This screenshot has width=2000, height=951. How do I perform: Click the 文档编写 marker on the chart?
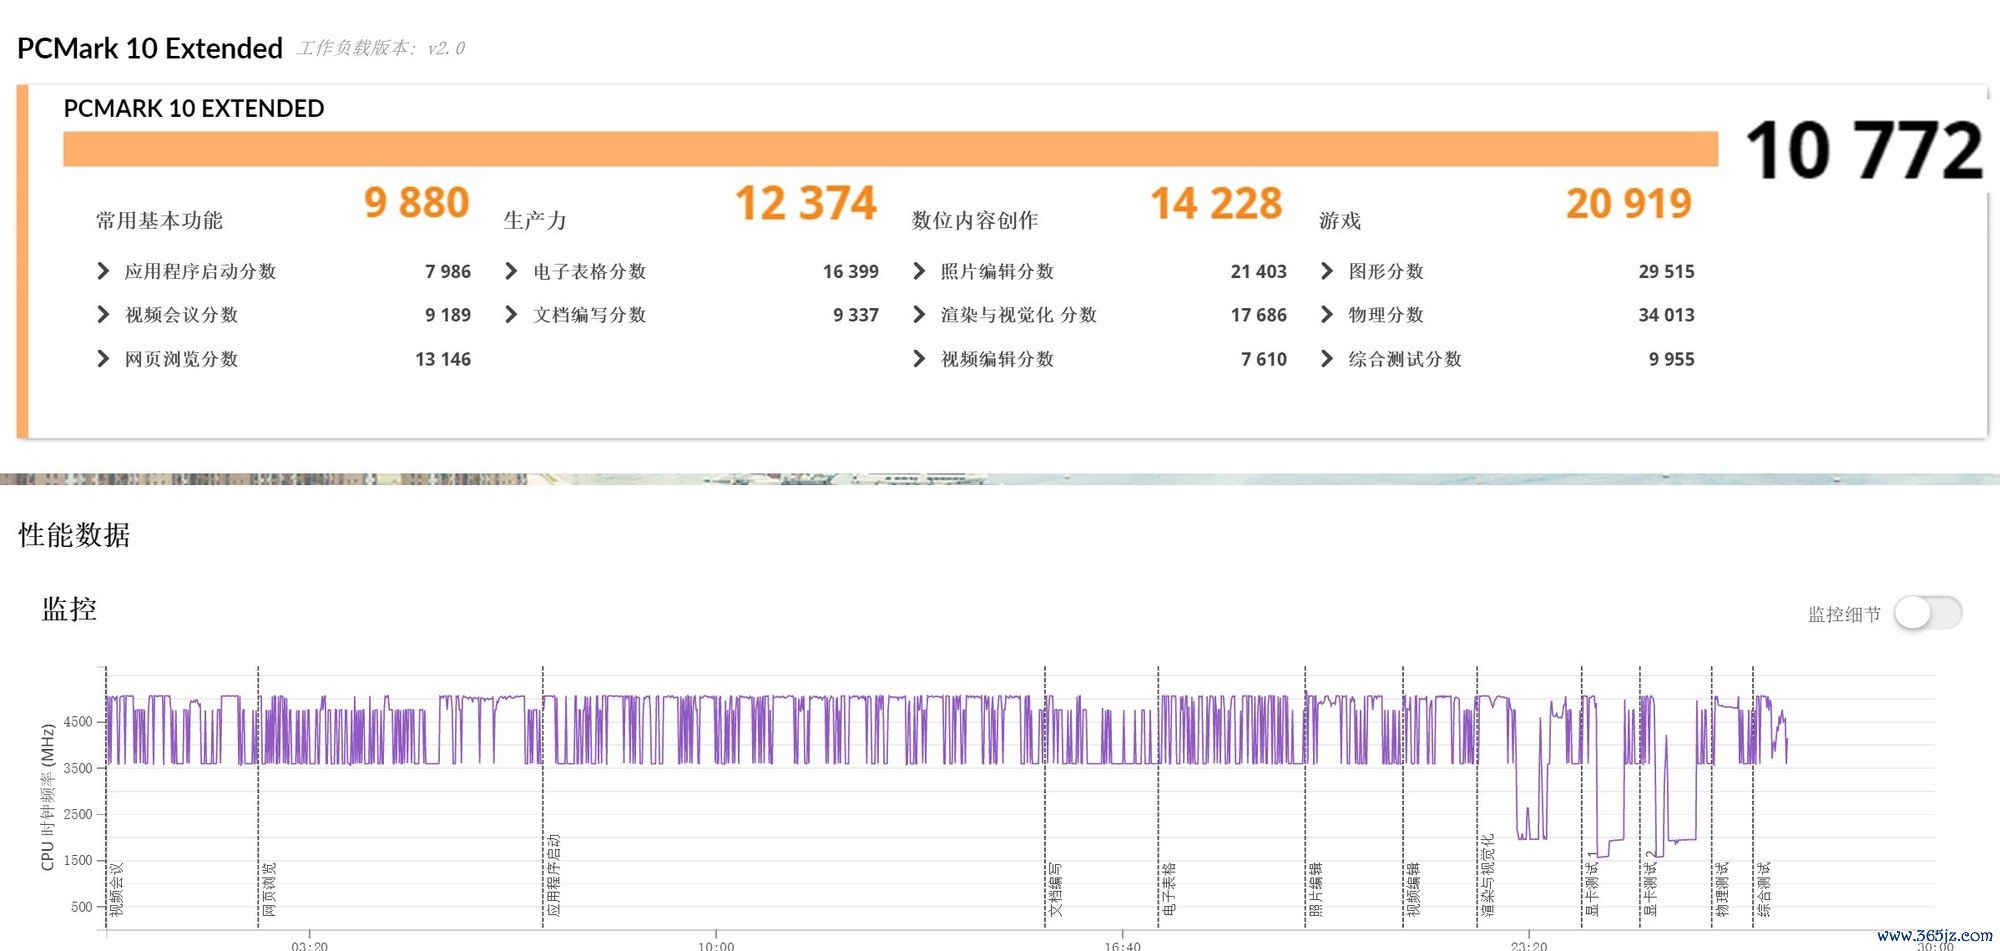click(1056, 890)
